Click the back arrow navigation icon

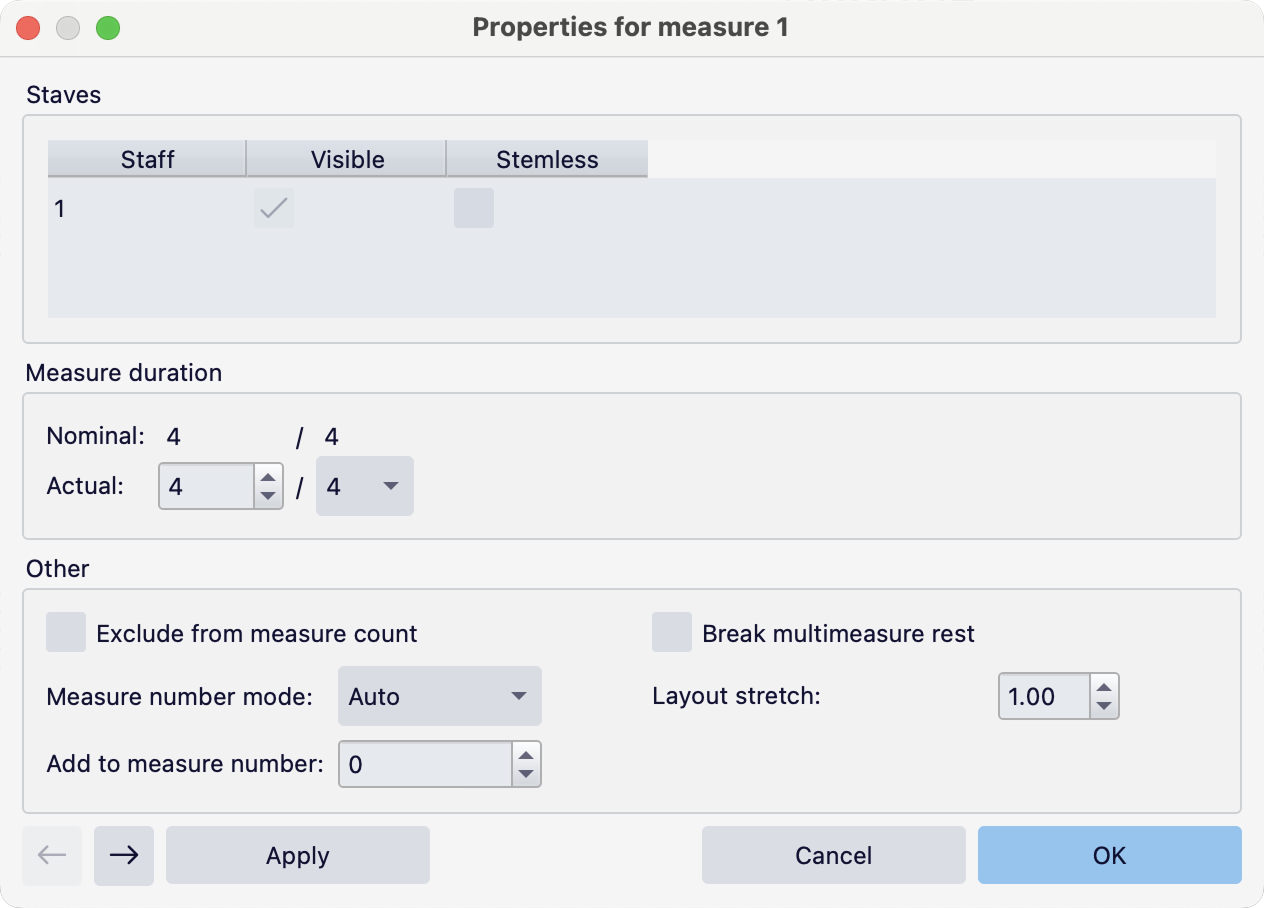pos(52,856)
